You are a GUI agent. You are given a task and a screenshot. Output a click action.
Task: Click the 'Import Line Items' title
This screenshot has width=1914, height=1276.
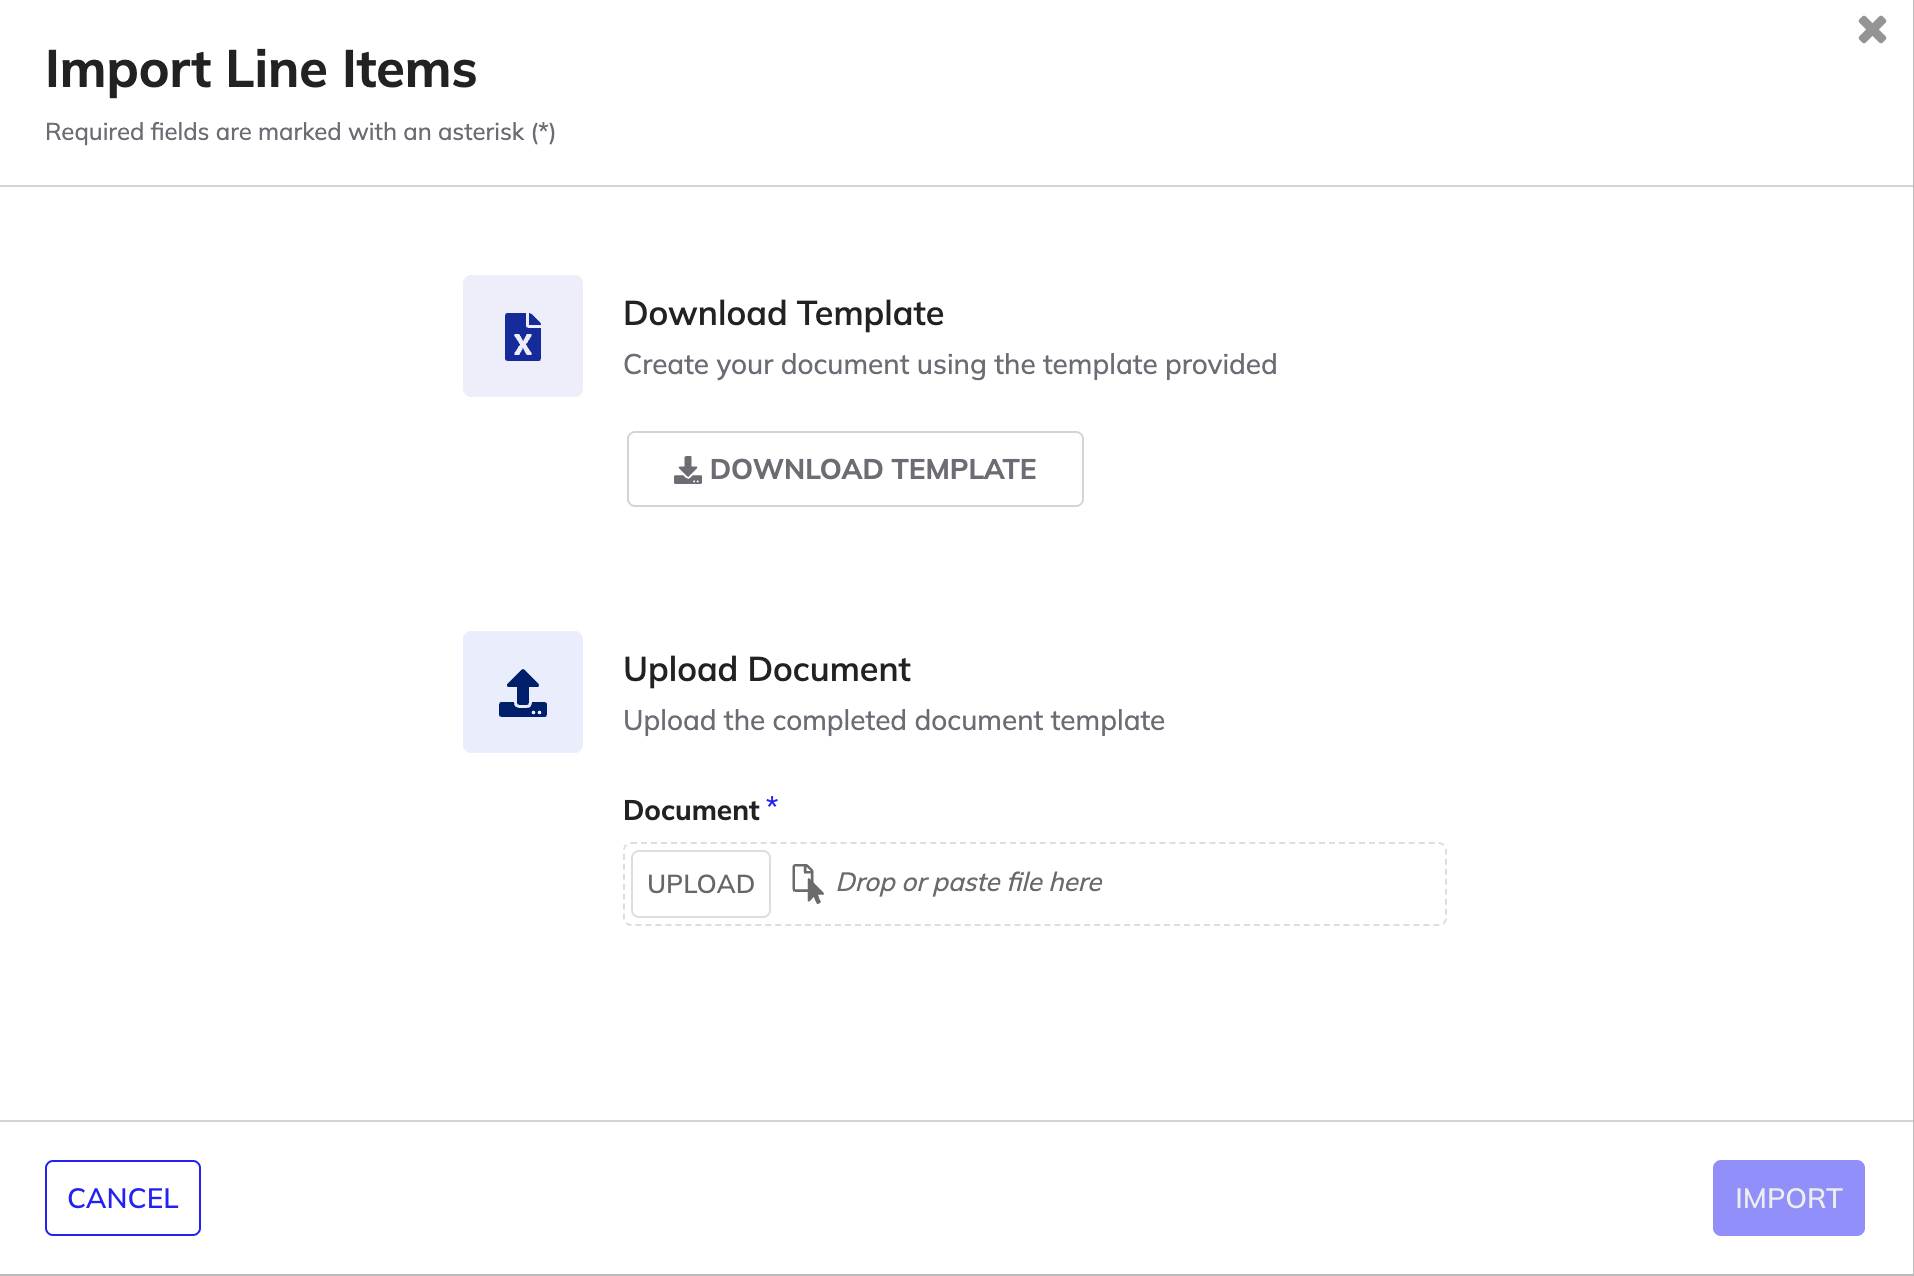tap(261, 70)
